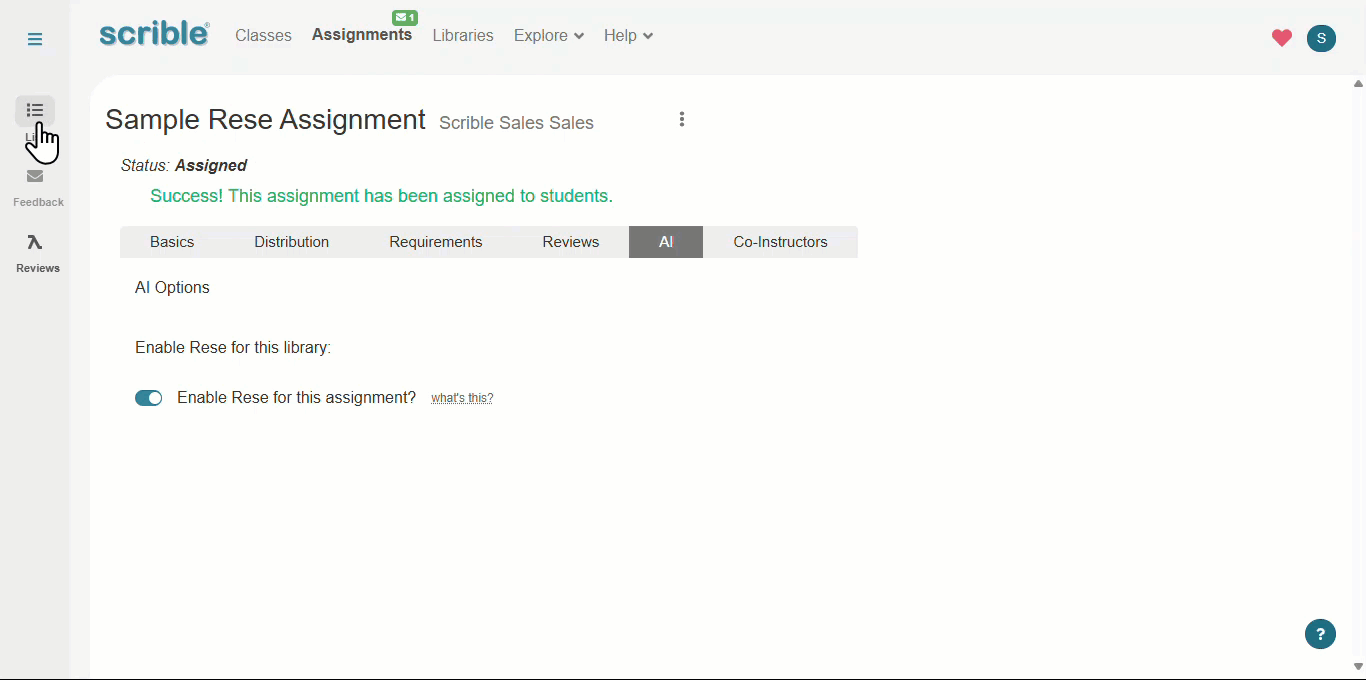This screenshot has width=1366, height=680.
Task: Open the user avatar 'S' menu
Action: tap(1321, 38)
